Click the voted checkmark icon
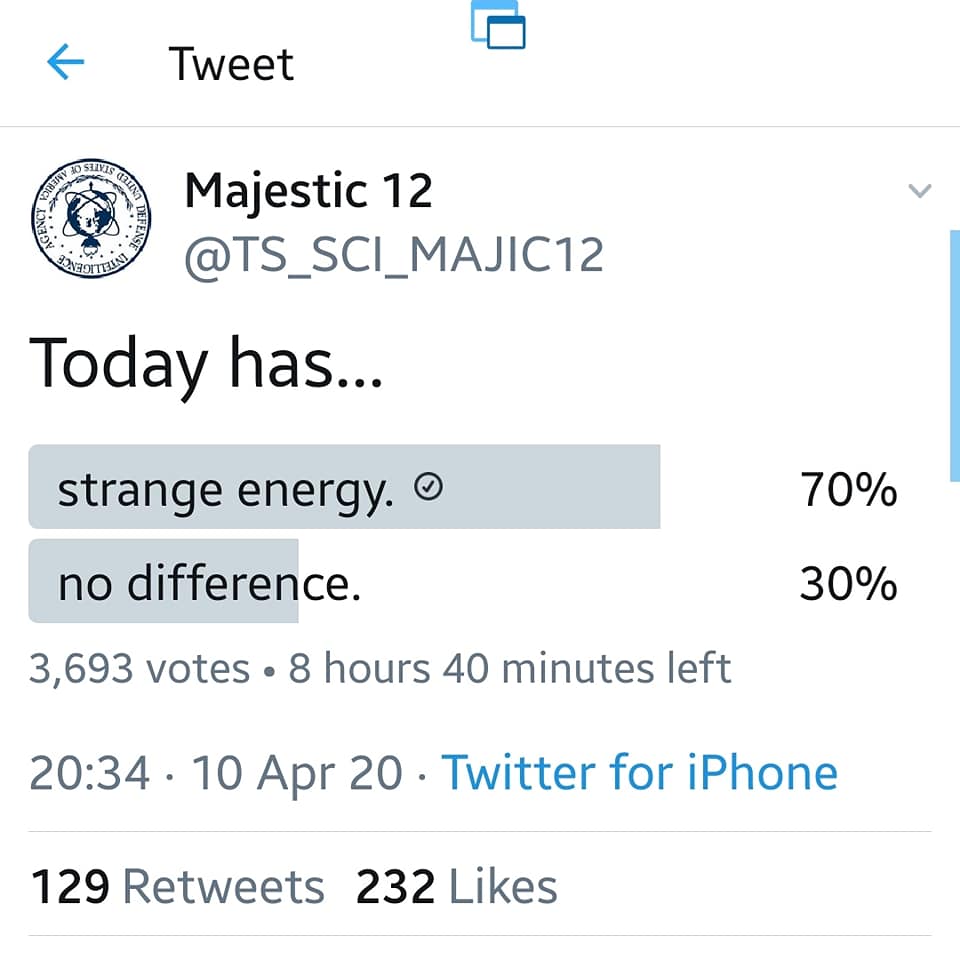 click(428, 488)
